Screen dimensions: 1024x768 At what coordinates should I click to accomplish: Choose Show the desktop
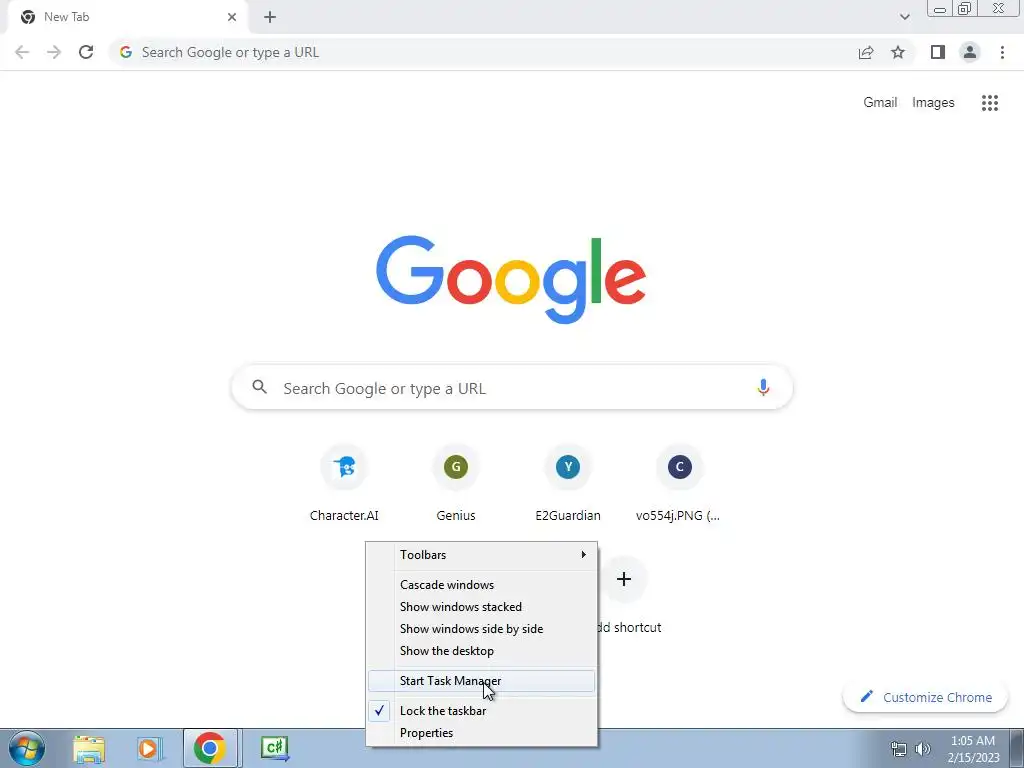click(x=481, y=651)
